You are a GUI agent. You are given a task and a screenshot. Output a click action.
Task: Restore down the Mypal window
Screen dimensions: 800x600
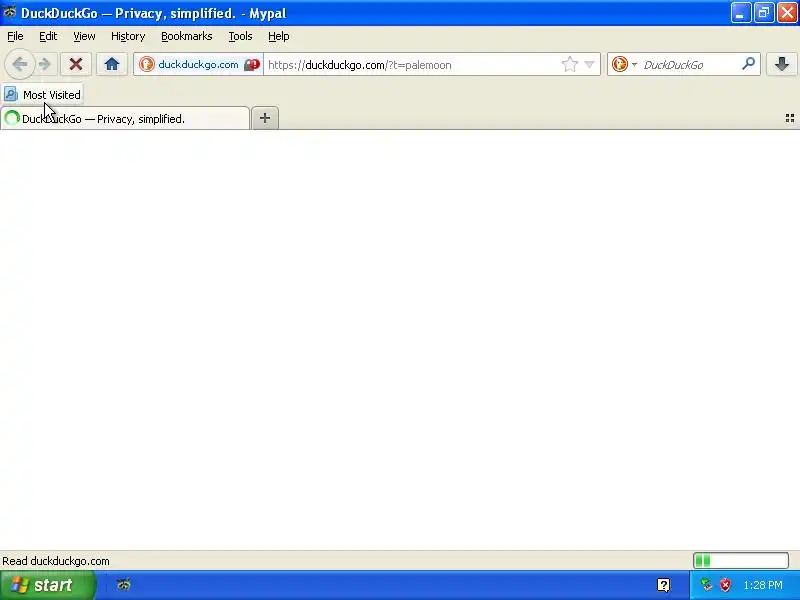[764, 13]
